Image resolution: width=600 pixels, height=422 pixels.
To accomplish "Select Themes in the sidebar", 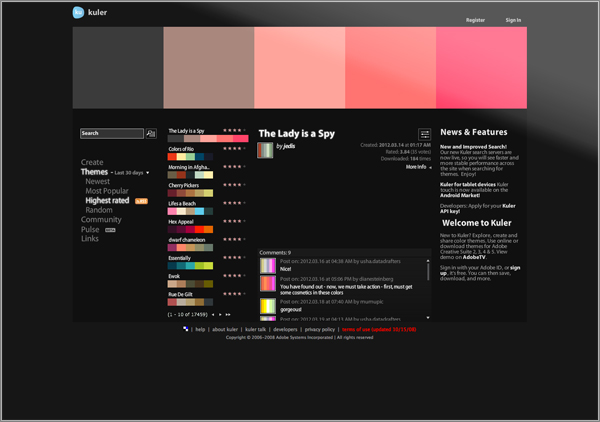I will point(94,172).
